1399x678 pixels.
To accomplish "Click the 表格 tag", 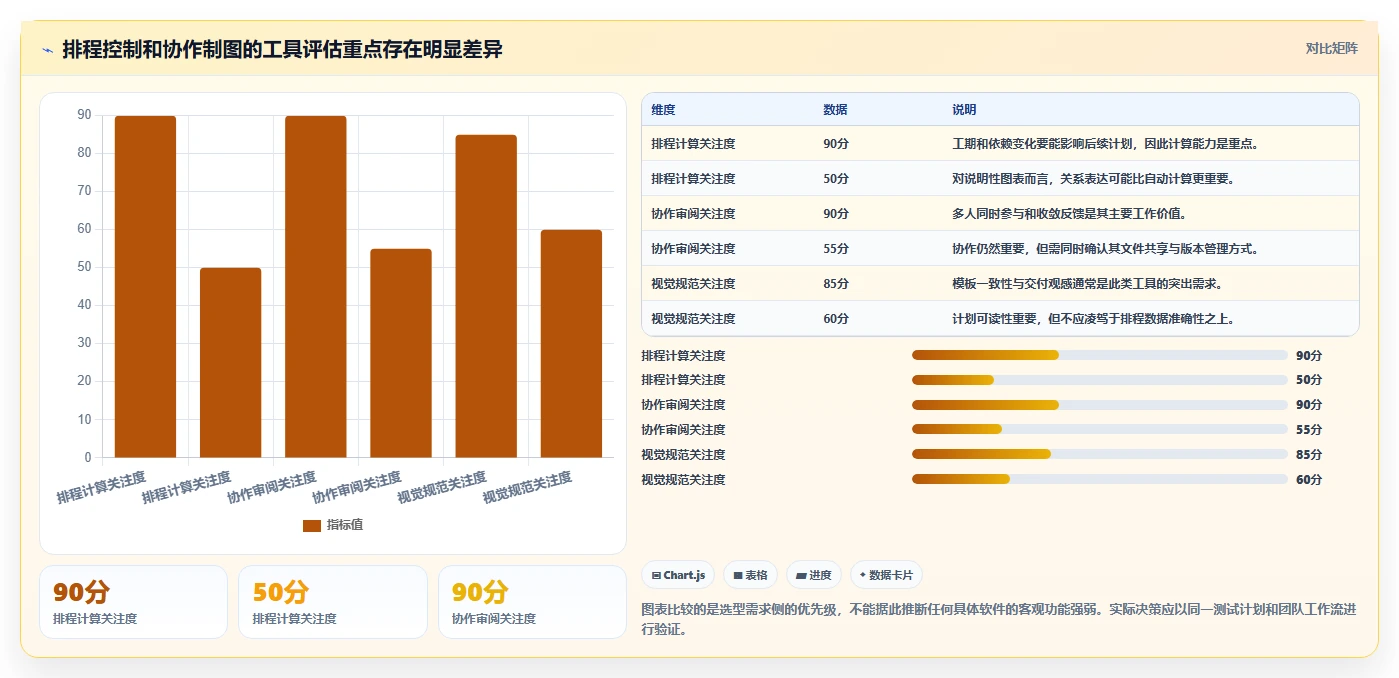I will pos(750,575).
